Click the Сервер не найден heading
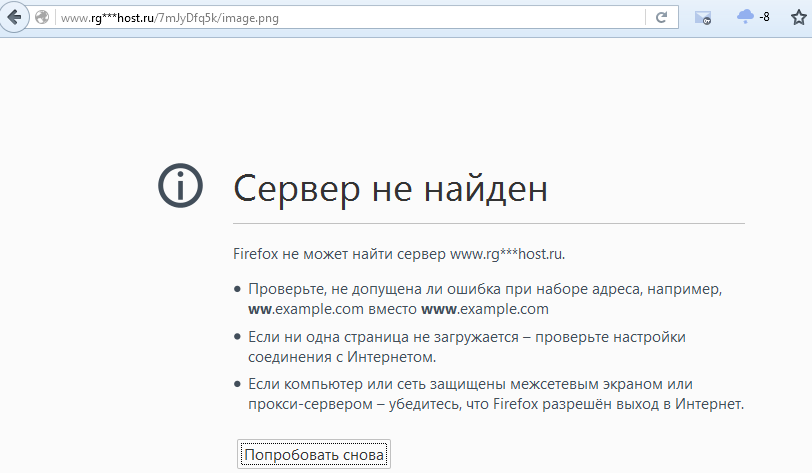Screen dimensions: 812x473 [x=390, y=187]
